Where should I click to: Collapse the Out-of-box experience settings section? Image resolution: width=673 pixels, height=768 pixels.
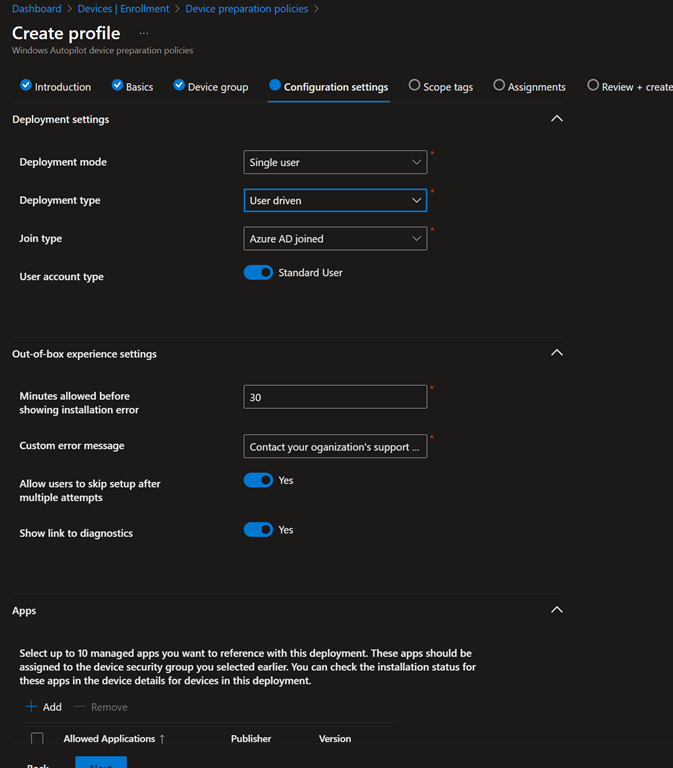tap(557, 353)
